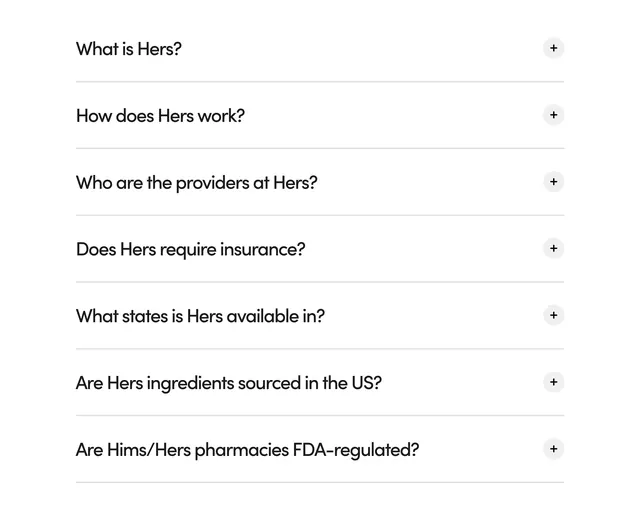
Task: Reveal the answer about pharmacies being FDA-regulated
Action: 320,450
